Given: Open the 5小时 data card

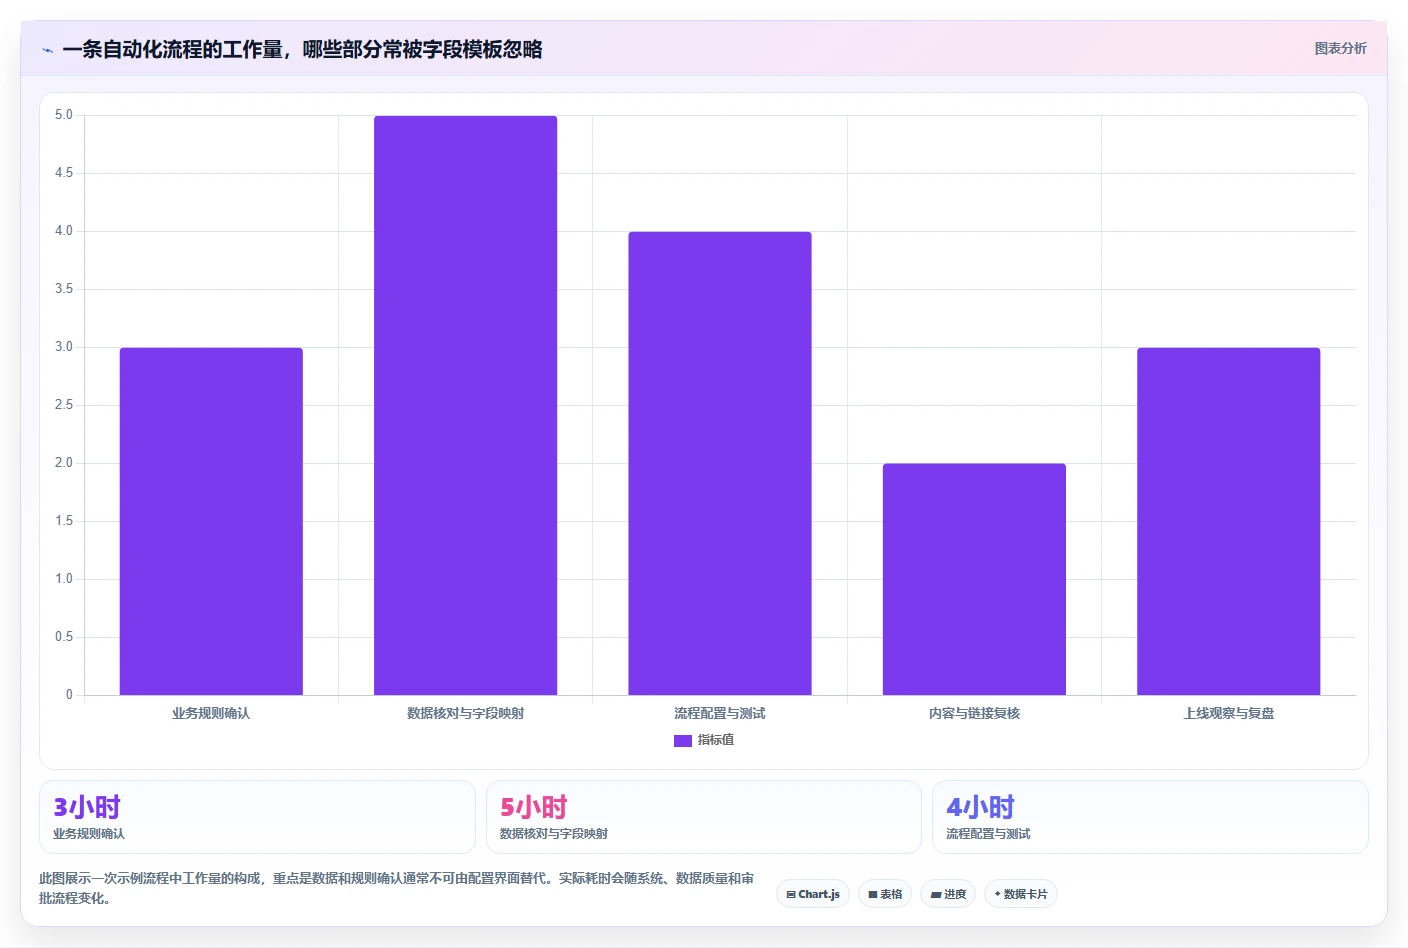Looking at the screenshot, I should 704,817.
